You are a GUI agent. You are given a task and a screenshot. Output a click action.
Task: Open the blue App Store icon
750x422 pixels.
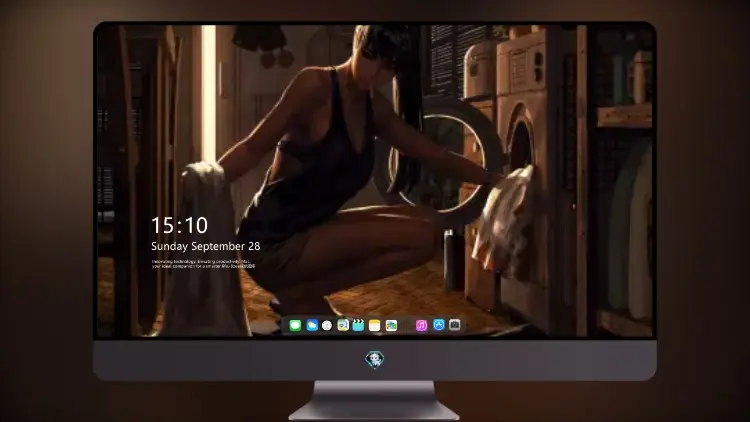pyautogui.click(x=439, y=325)
